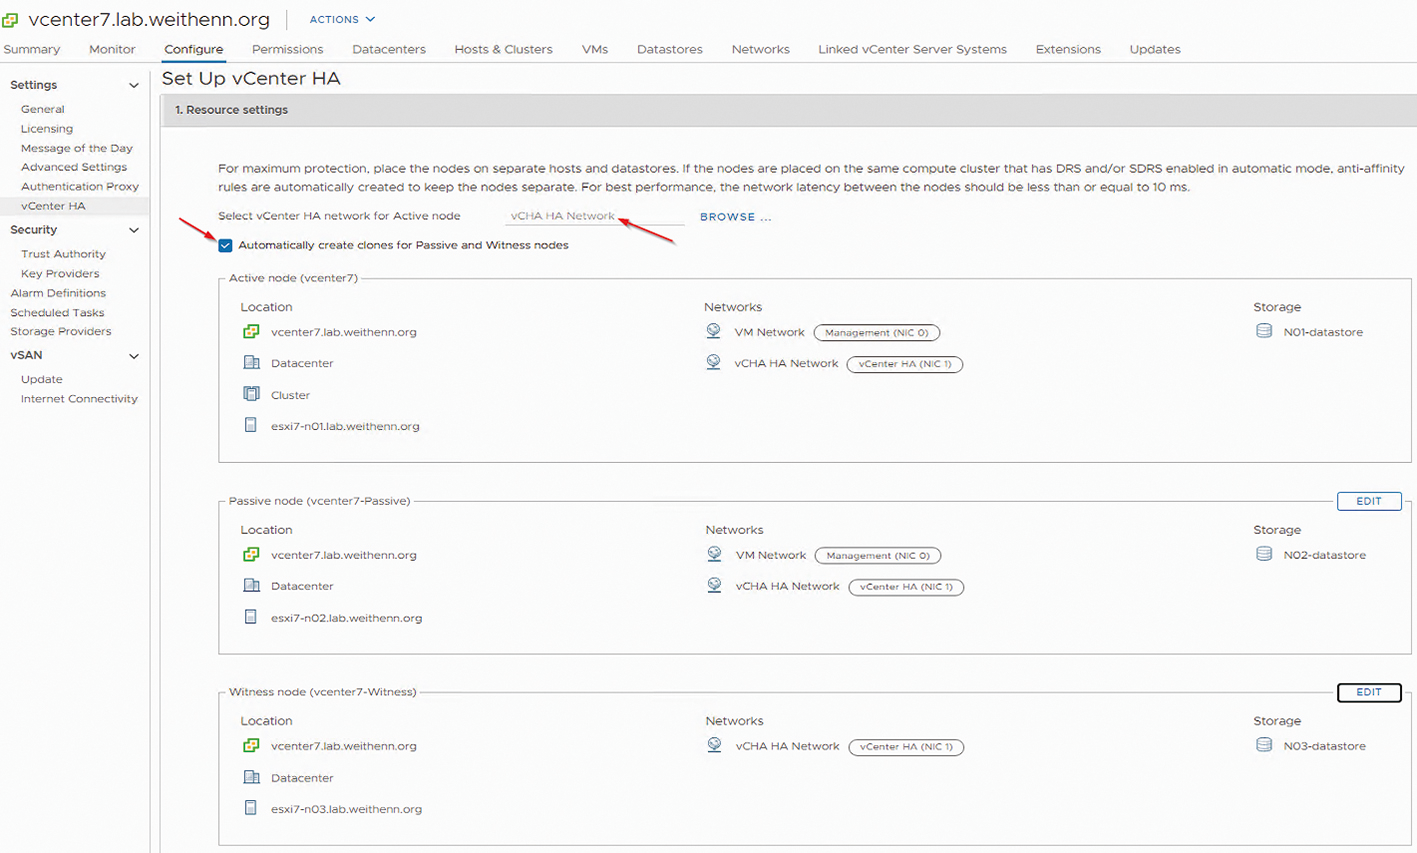Click vCenter HA (NIC 1) badge in Active node

coord(905,364)
